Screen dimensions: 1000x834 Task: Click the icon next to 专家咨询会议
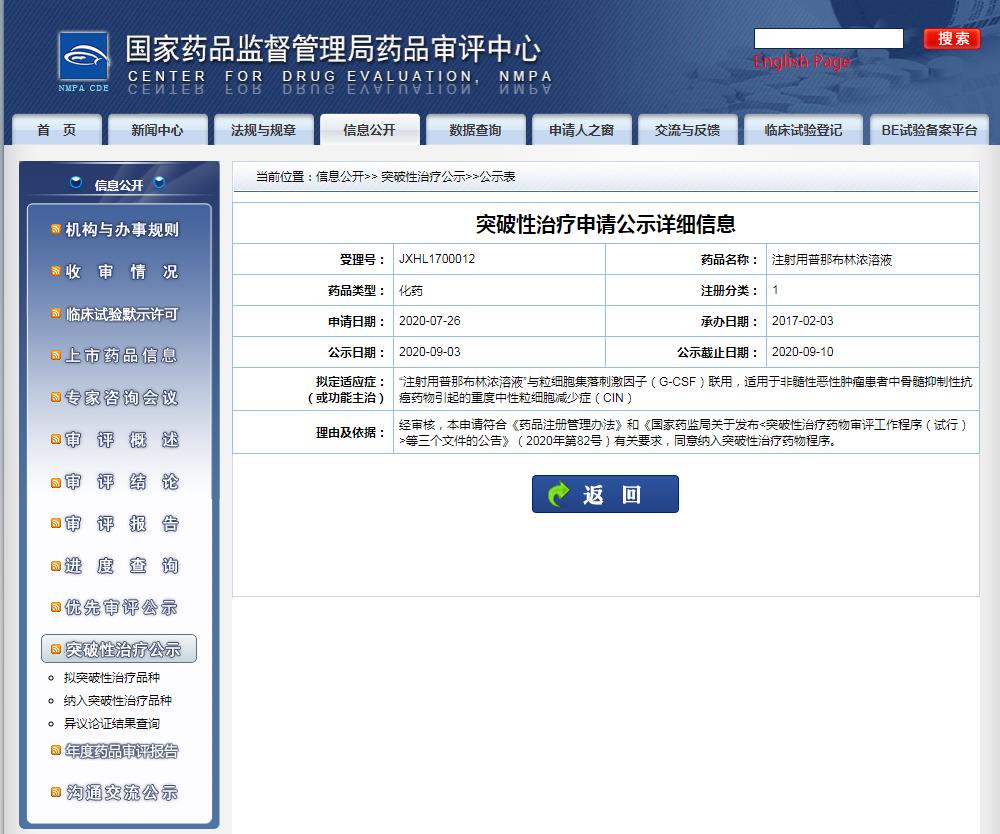56,398
